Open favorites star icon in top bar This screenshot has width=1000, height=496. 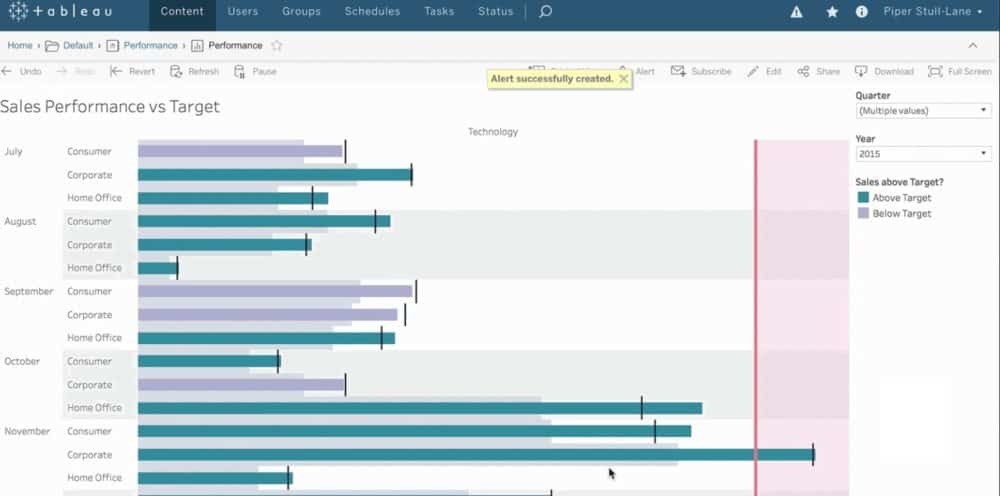pyautogui.click(x=832, y=12)
